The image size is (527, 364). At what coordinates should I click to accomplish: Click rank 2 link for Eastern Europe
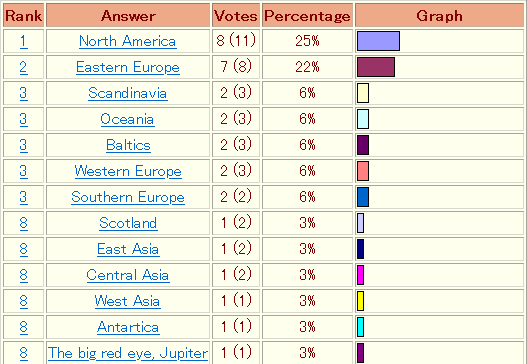(x=24, y=67)
